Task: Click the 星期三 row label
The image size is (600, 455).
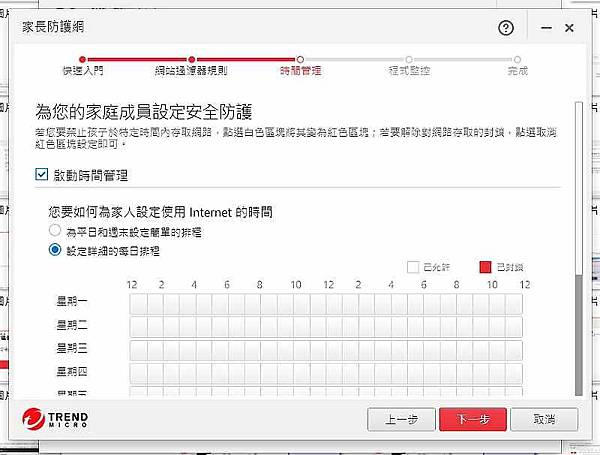Action: pos(72,348)
